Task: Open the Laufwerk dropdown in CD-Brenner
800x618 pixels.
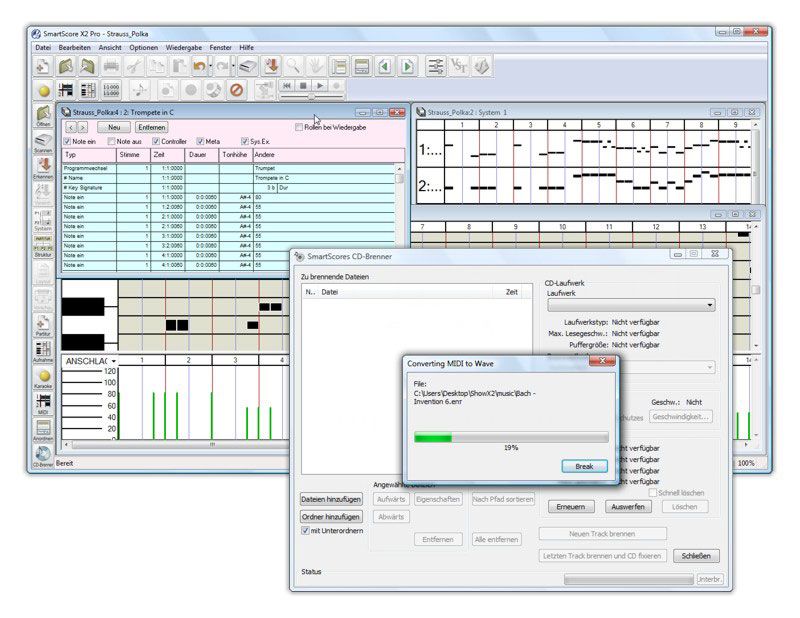Action: click(631, 305)
